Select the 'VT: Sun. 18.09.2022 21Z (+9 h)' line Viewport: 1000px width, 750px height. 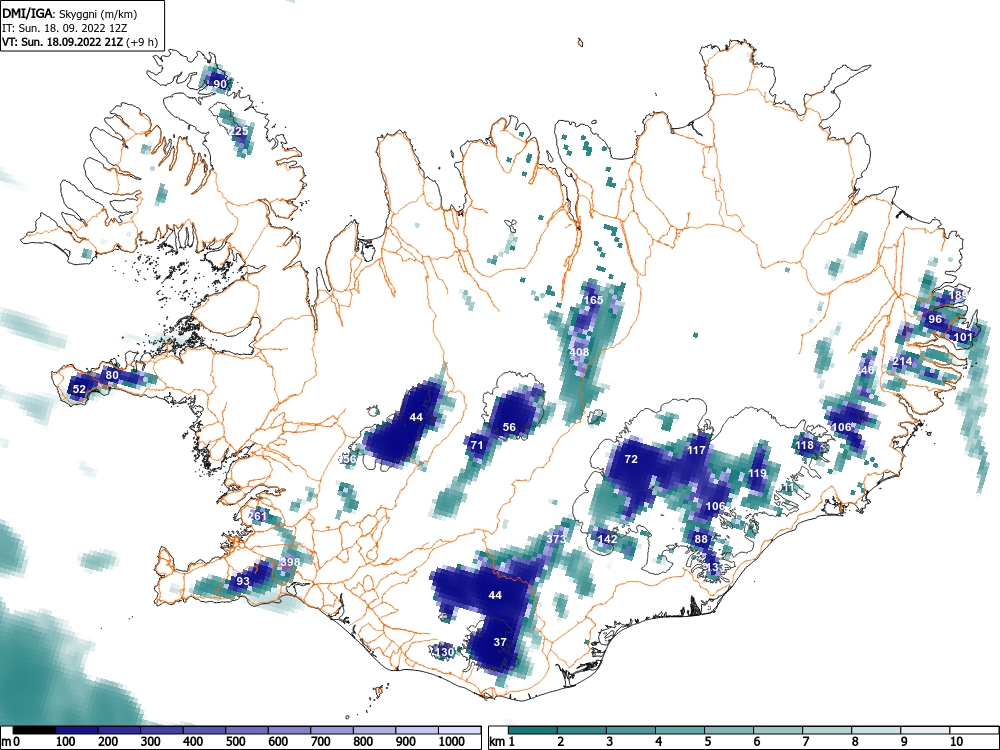pyautogui.click(x=80, y=42)
